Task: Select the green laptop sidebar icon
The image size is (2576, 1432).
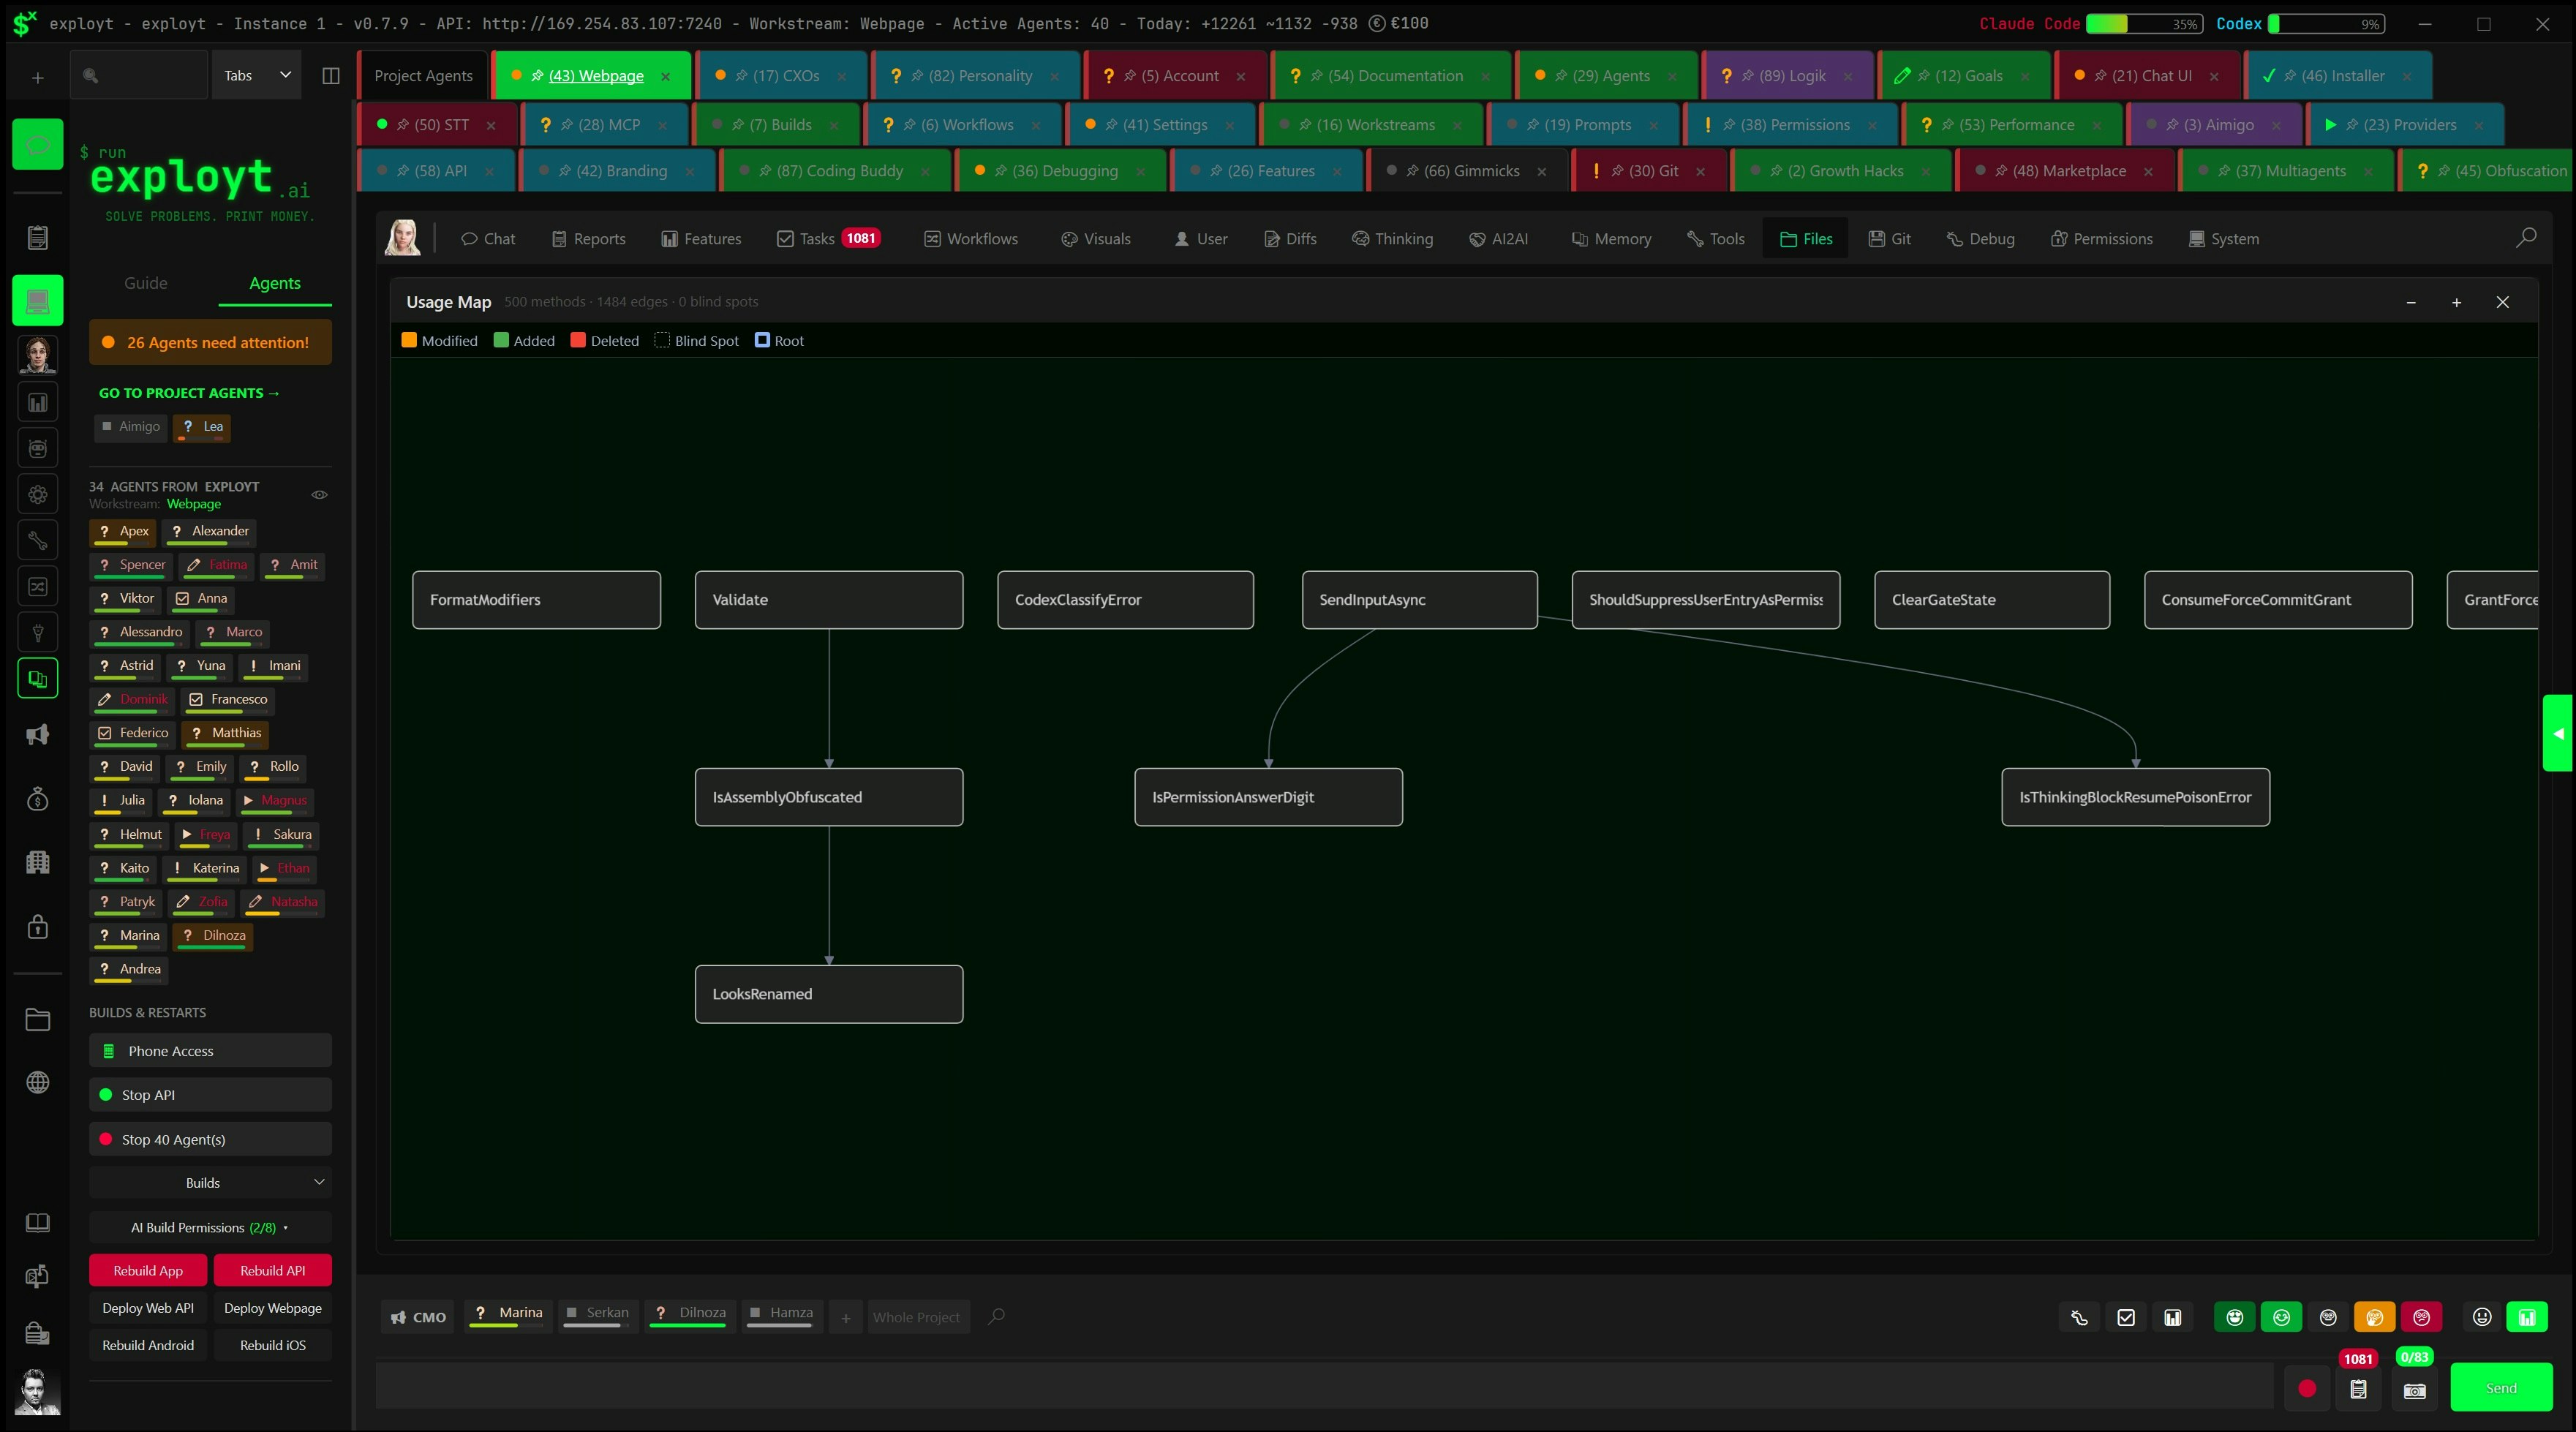Action: coord(38,300)
